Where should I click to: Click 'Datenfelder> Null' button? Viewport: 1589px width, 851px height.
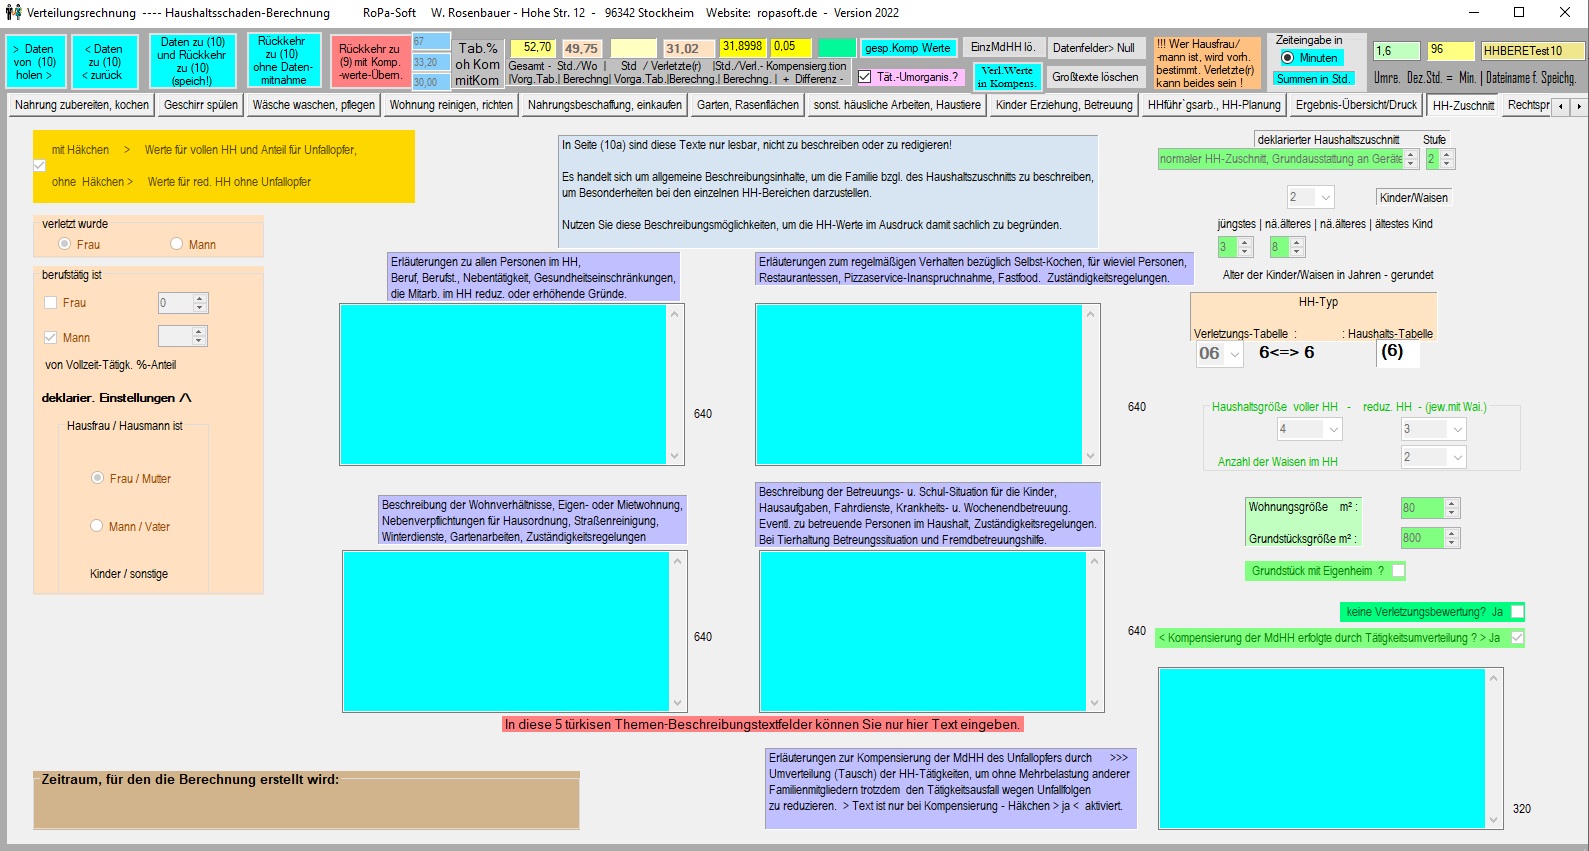point(1093,48)
